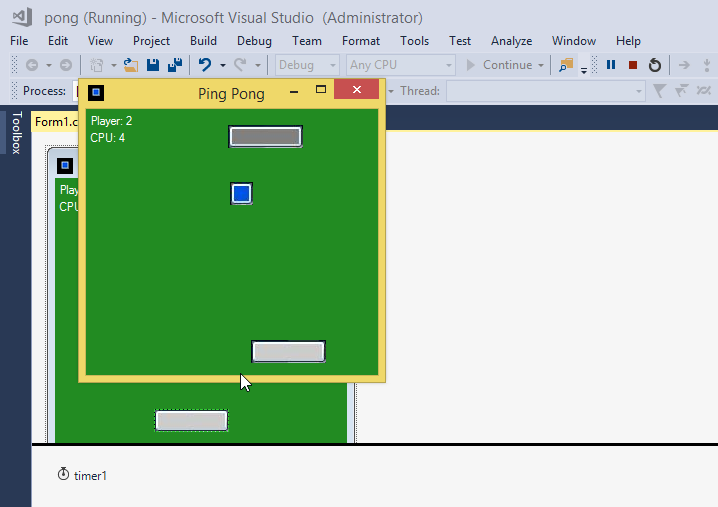718x507 pixels.
Task: Open the Any CPU platform dropdown
Action: click(x=400, y=65)
